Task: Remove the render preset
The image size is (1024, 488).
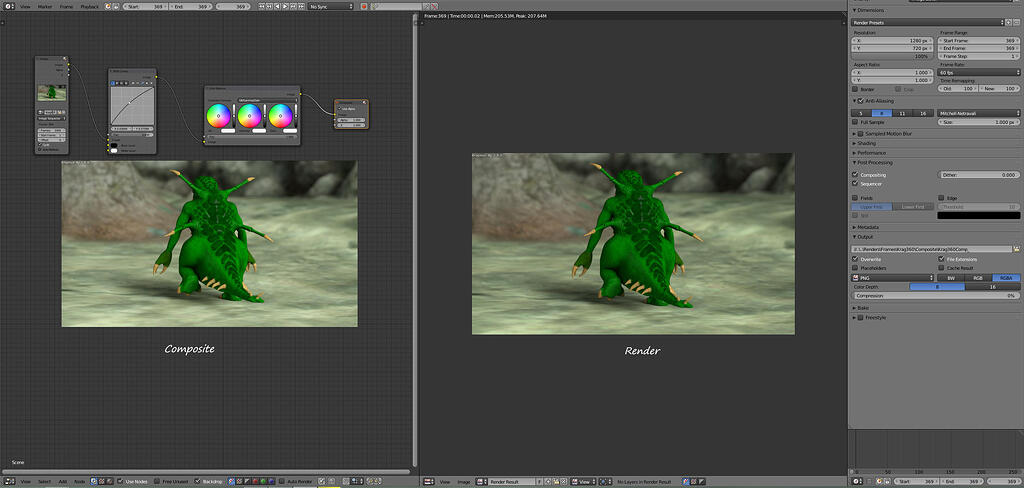Action: 1017,22
